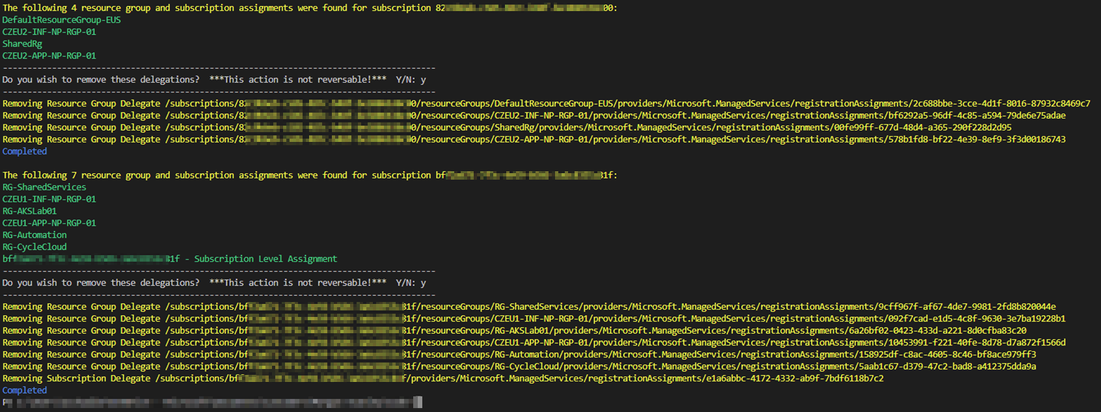This screenshot has height=412, width=1101.
Task: Click the removal line ending 092f7cad-e1d5-4c8f-9630-3e7ba19228b1
Action: pos(534,319)
